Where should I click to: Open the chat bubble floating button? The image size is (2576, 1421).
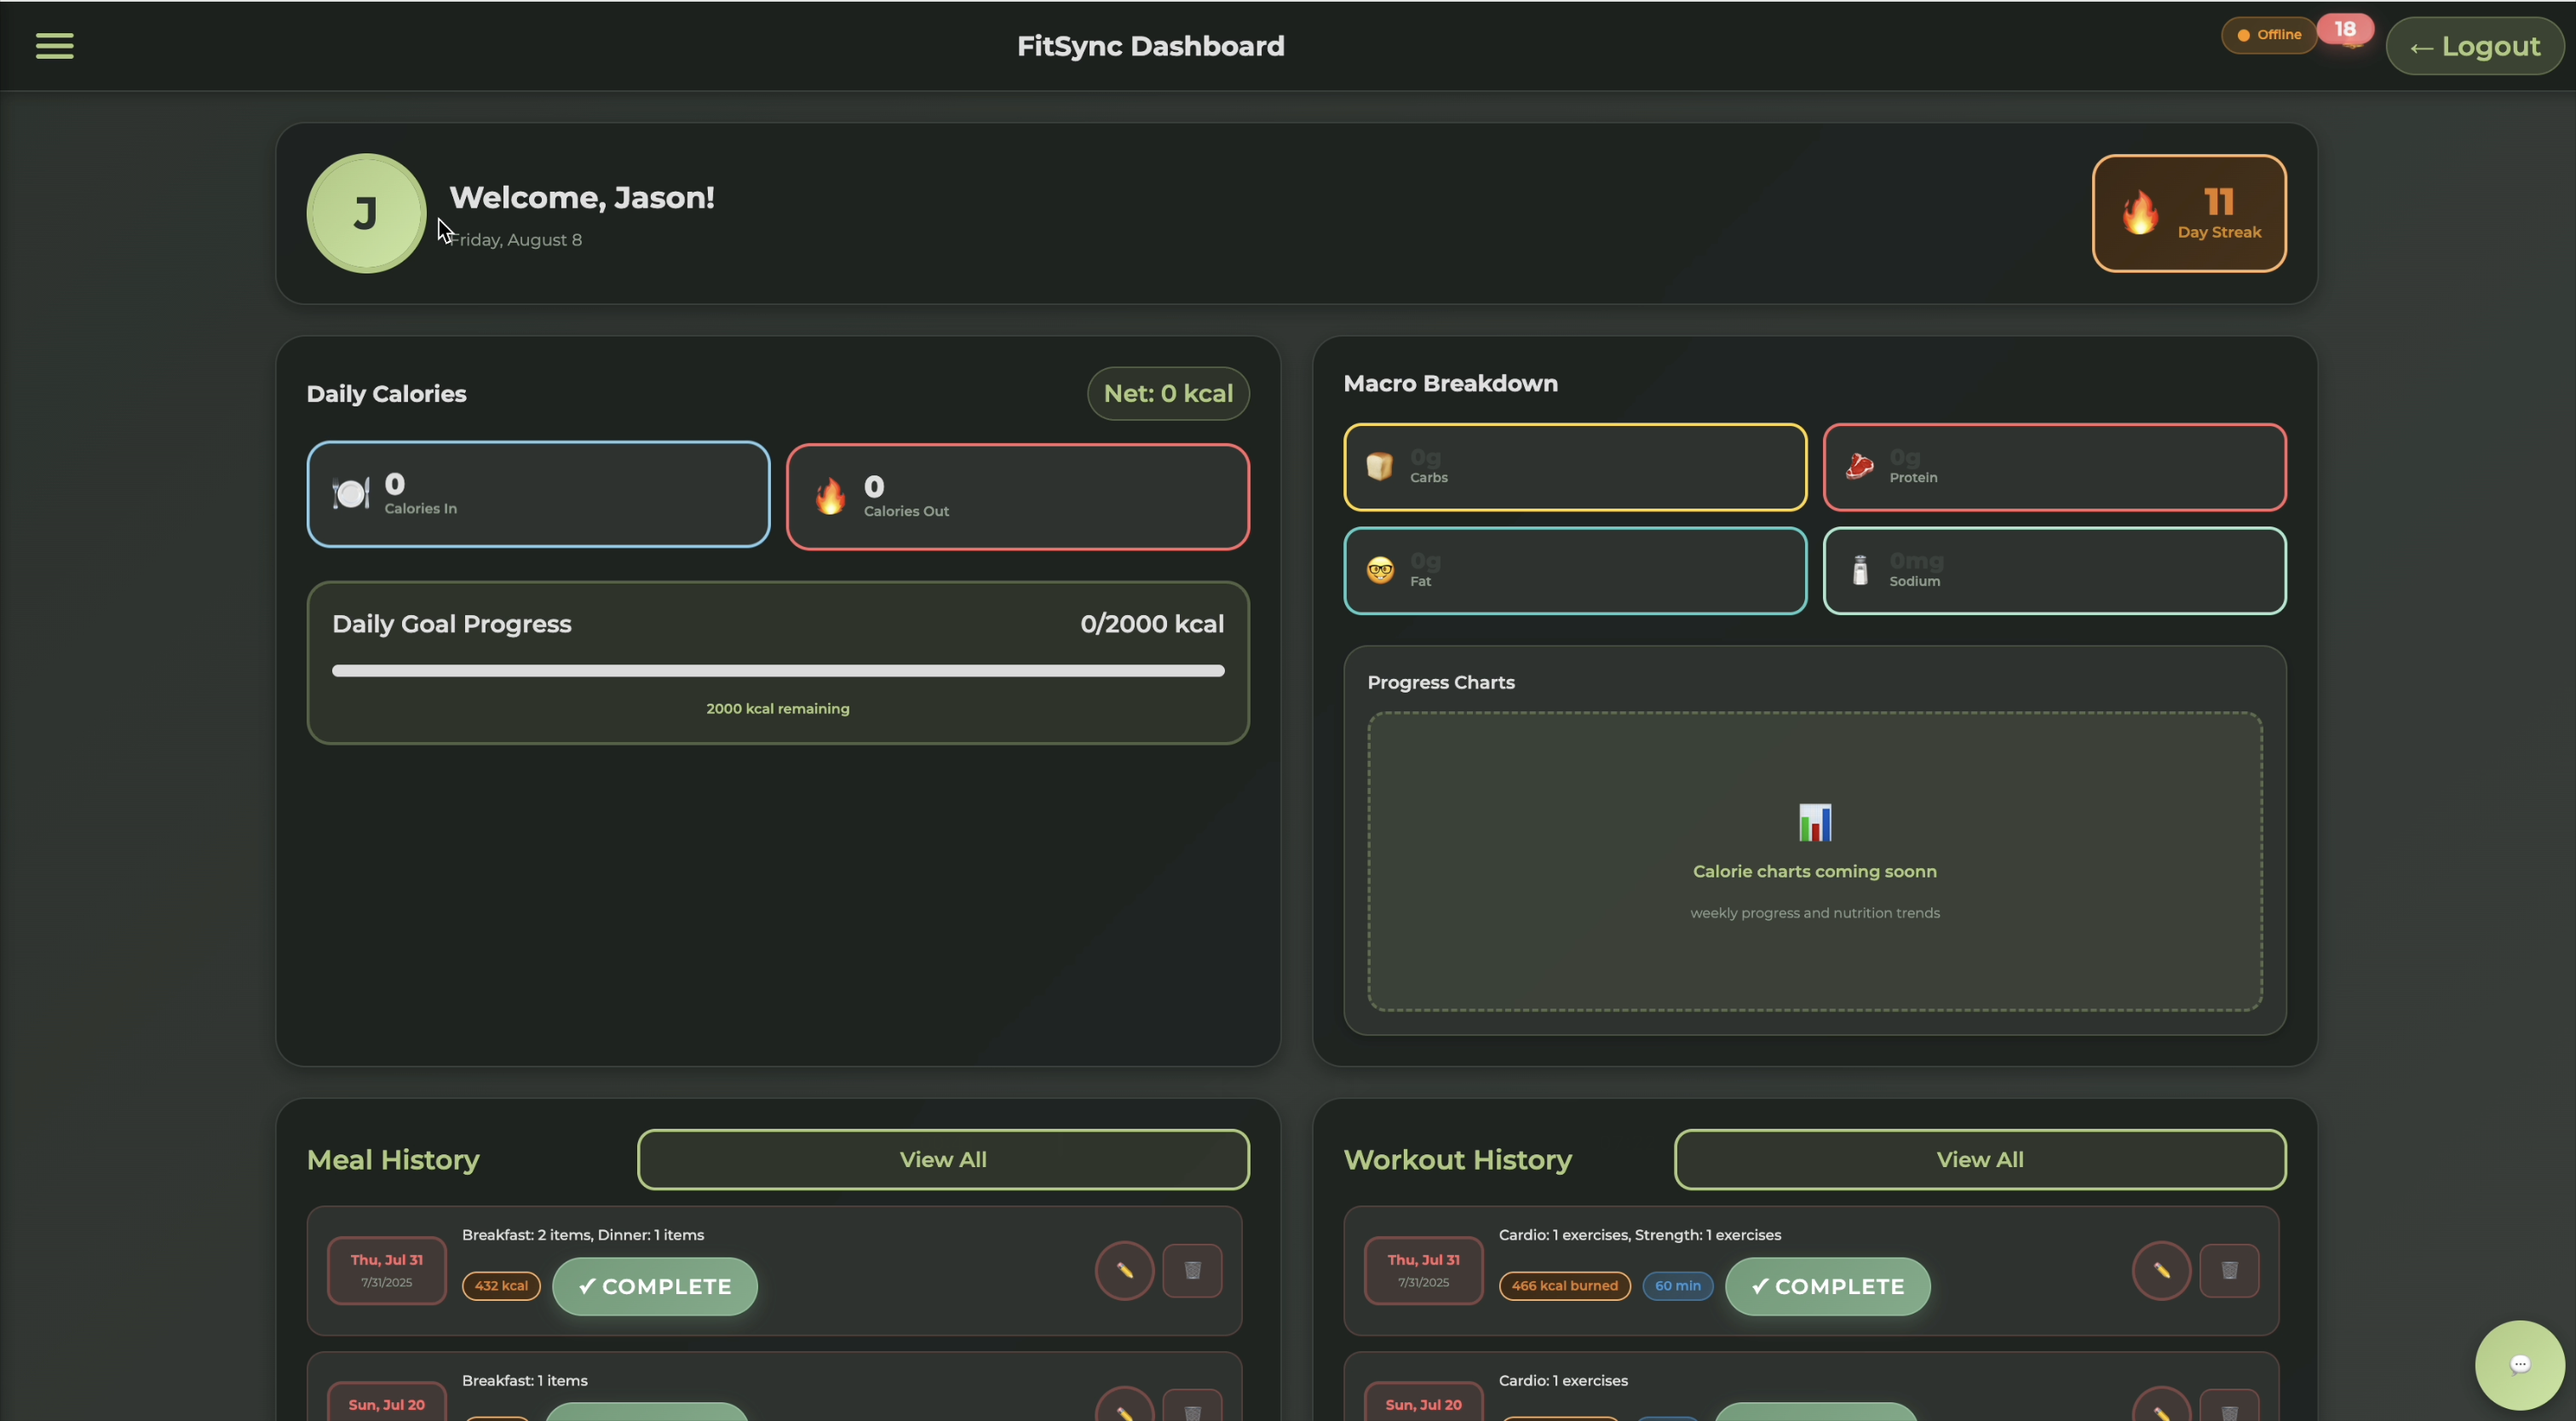click(x=2518, y=1364)
